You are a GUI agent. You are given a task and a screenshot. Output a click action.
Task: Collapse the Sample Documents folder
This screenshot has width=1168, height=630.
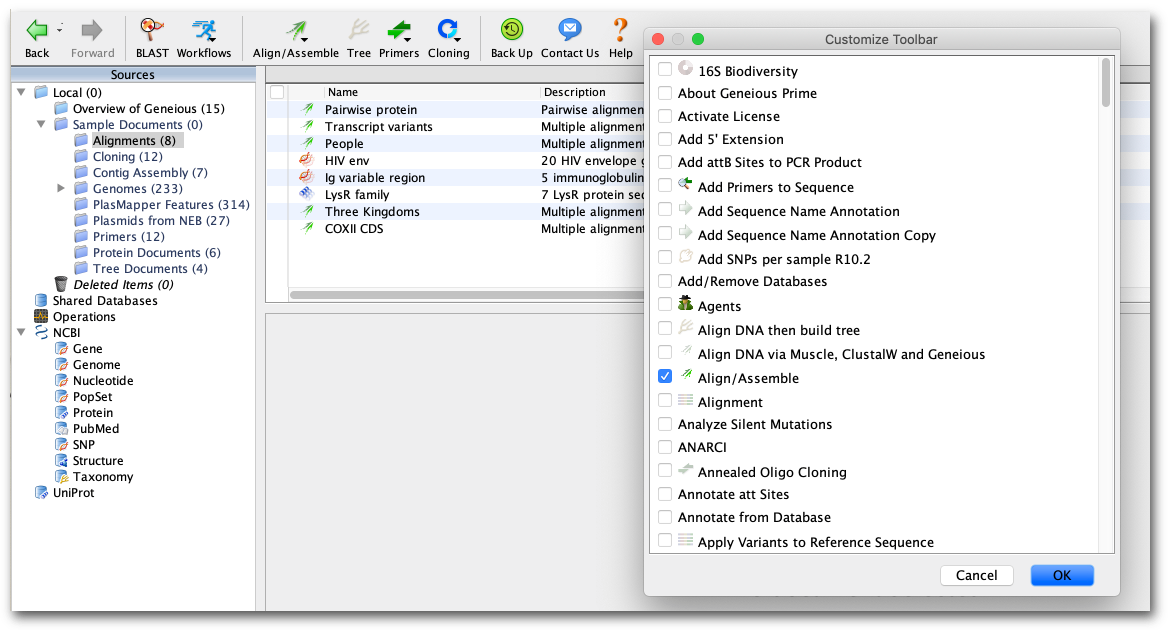pos(41,124)
